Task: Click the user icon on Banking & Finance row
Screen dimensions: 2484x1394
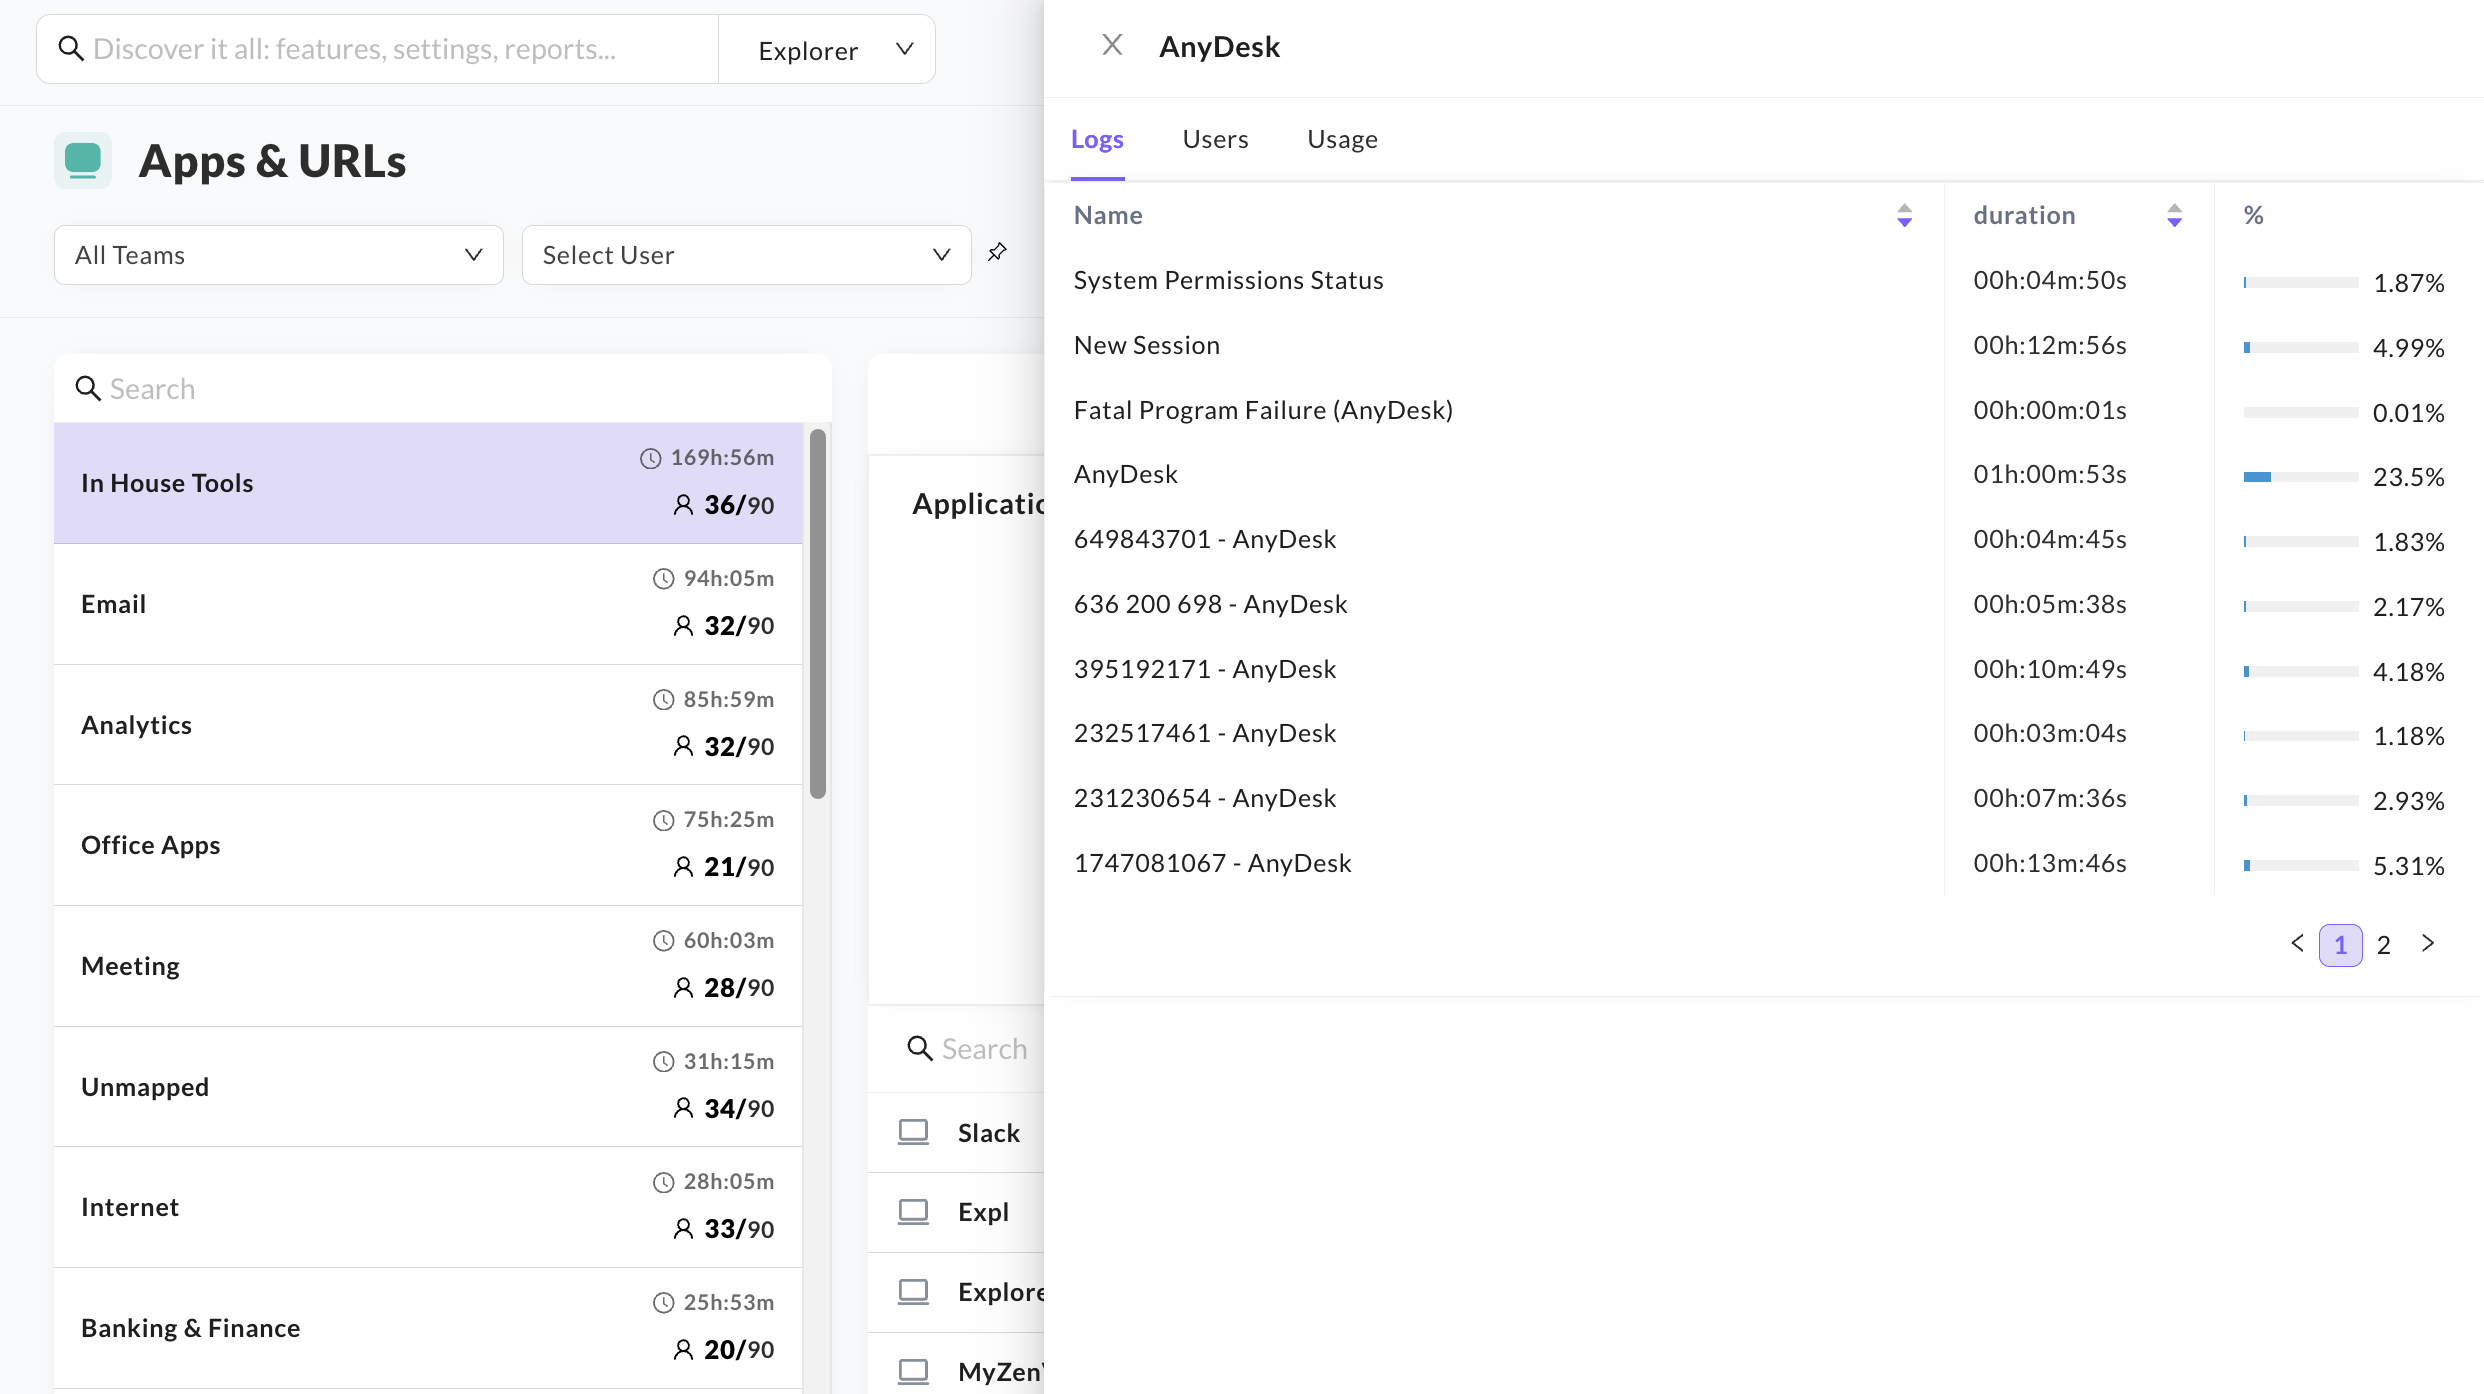Action: tap(683, 1350)
